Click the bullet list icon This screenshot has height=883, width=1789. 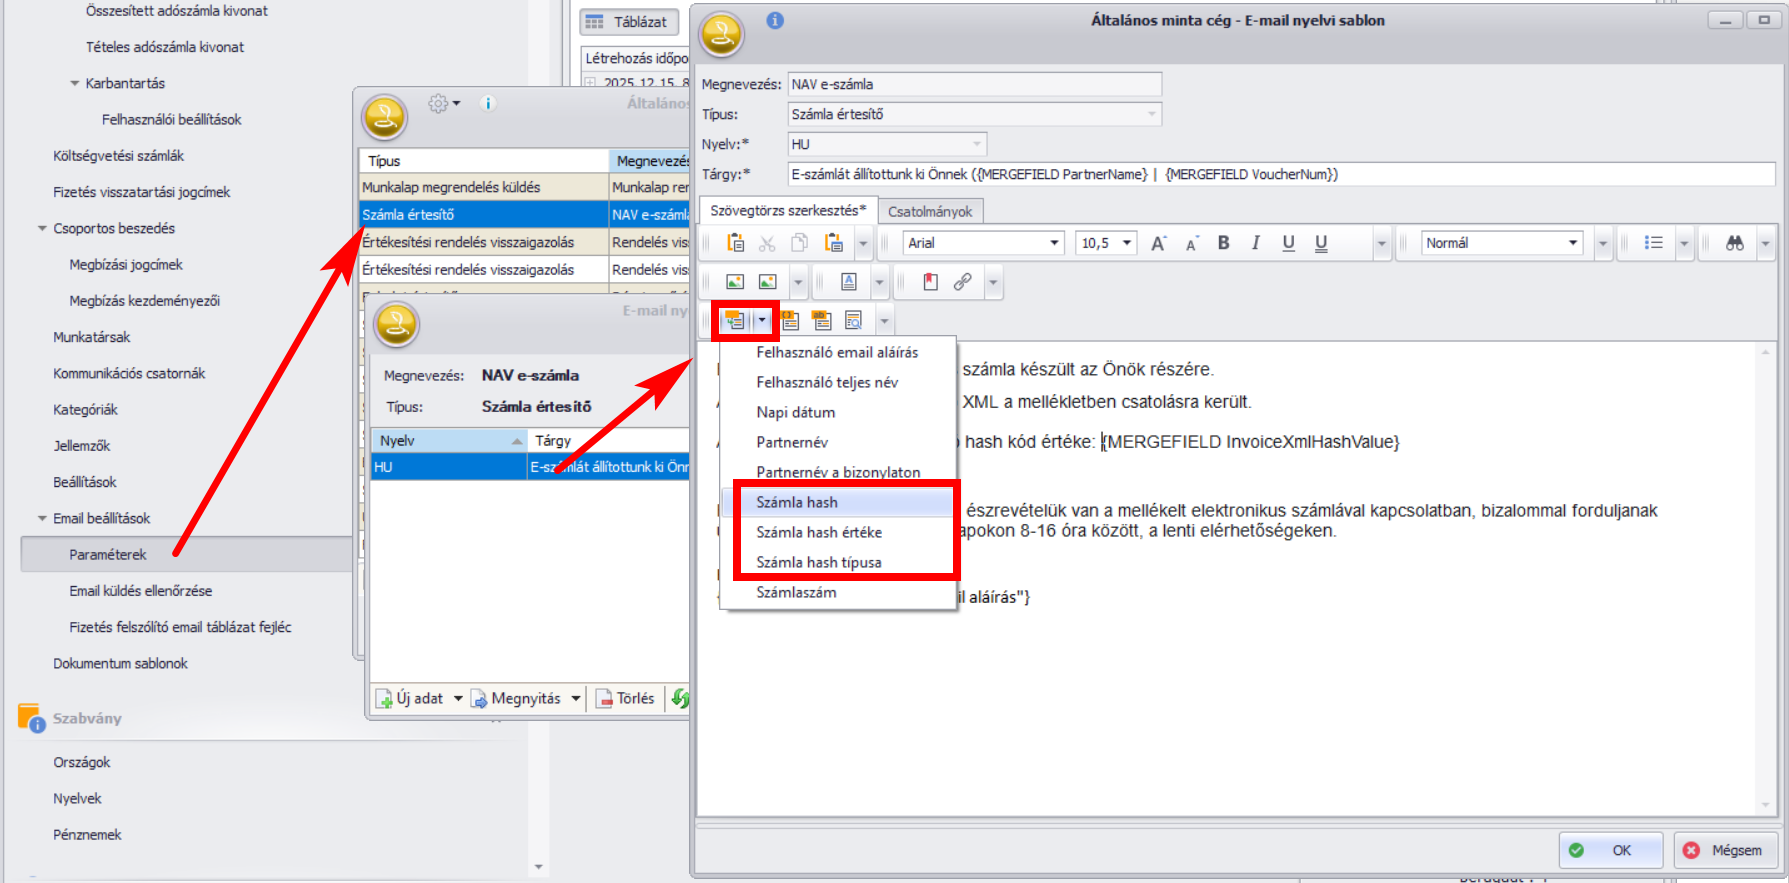[1653, 243]
